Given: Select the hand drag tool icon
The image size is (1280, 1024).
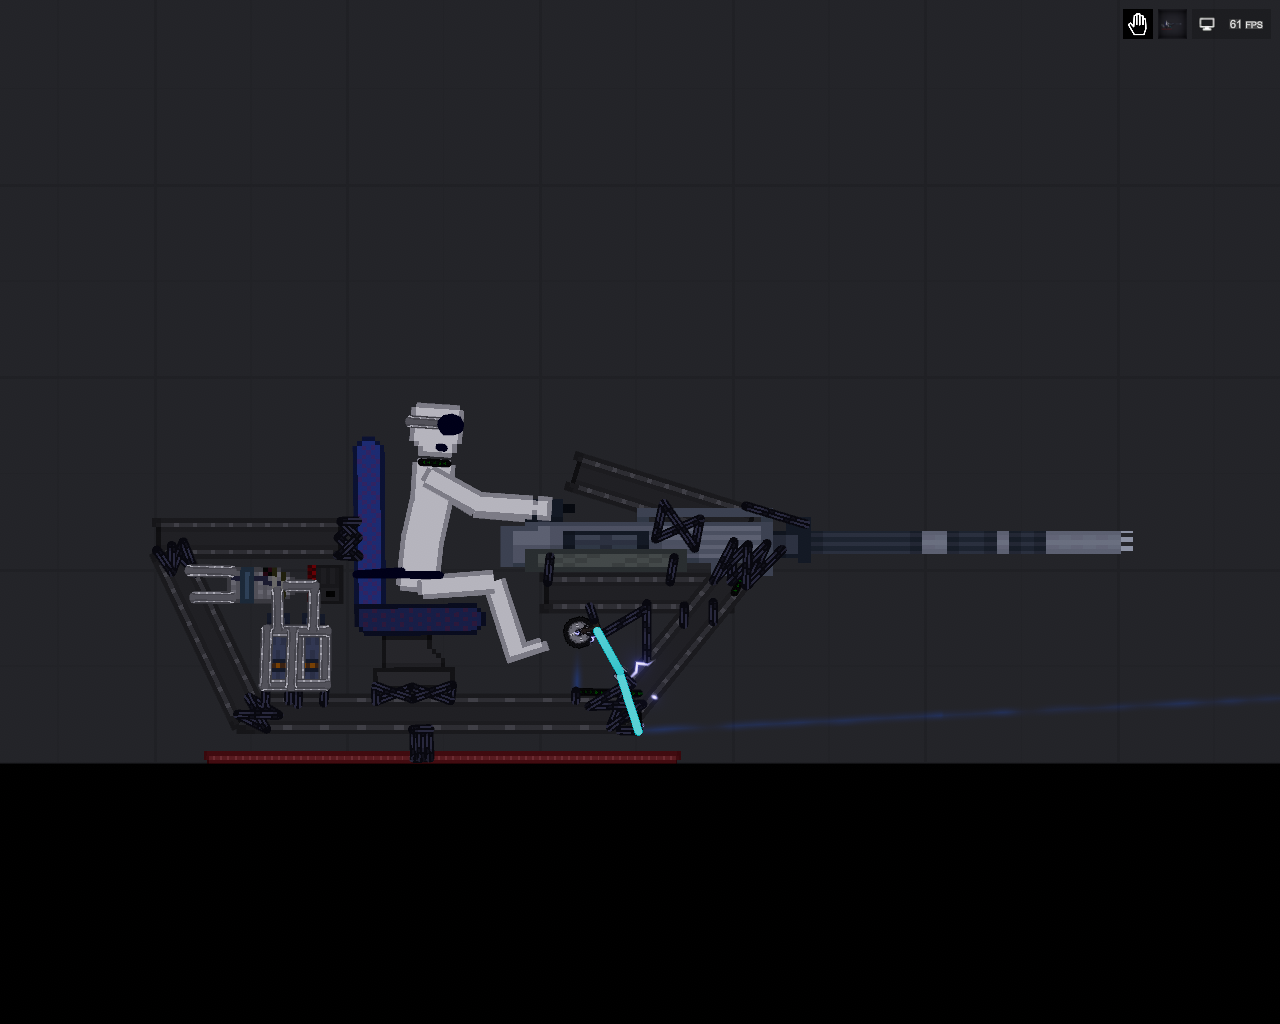Looking at the screenshot, I should click(x=1137, y=24).
